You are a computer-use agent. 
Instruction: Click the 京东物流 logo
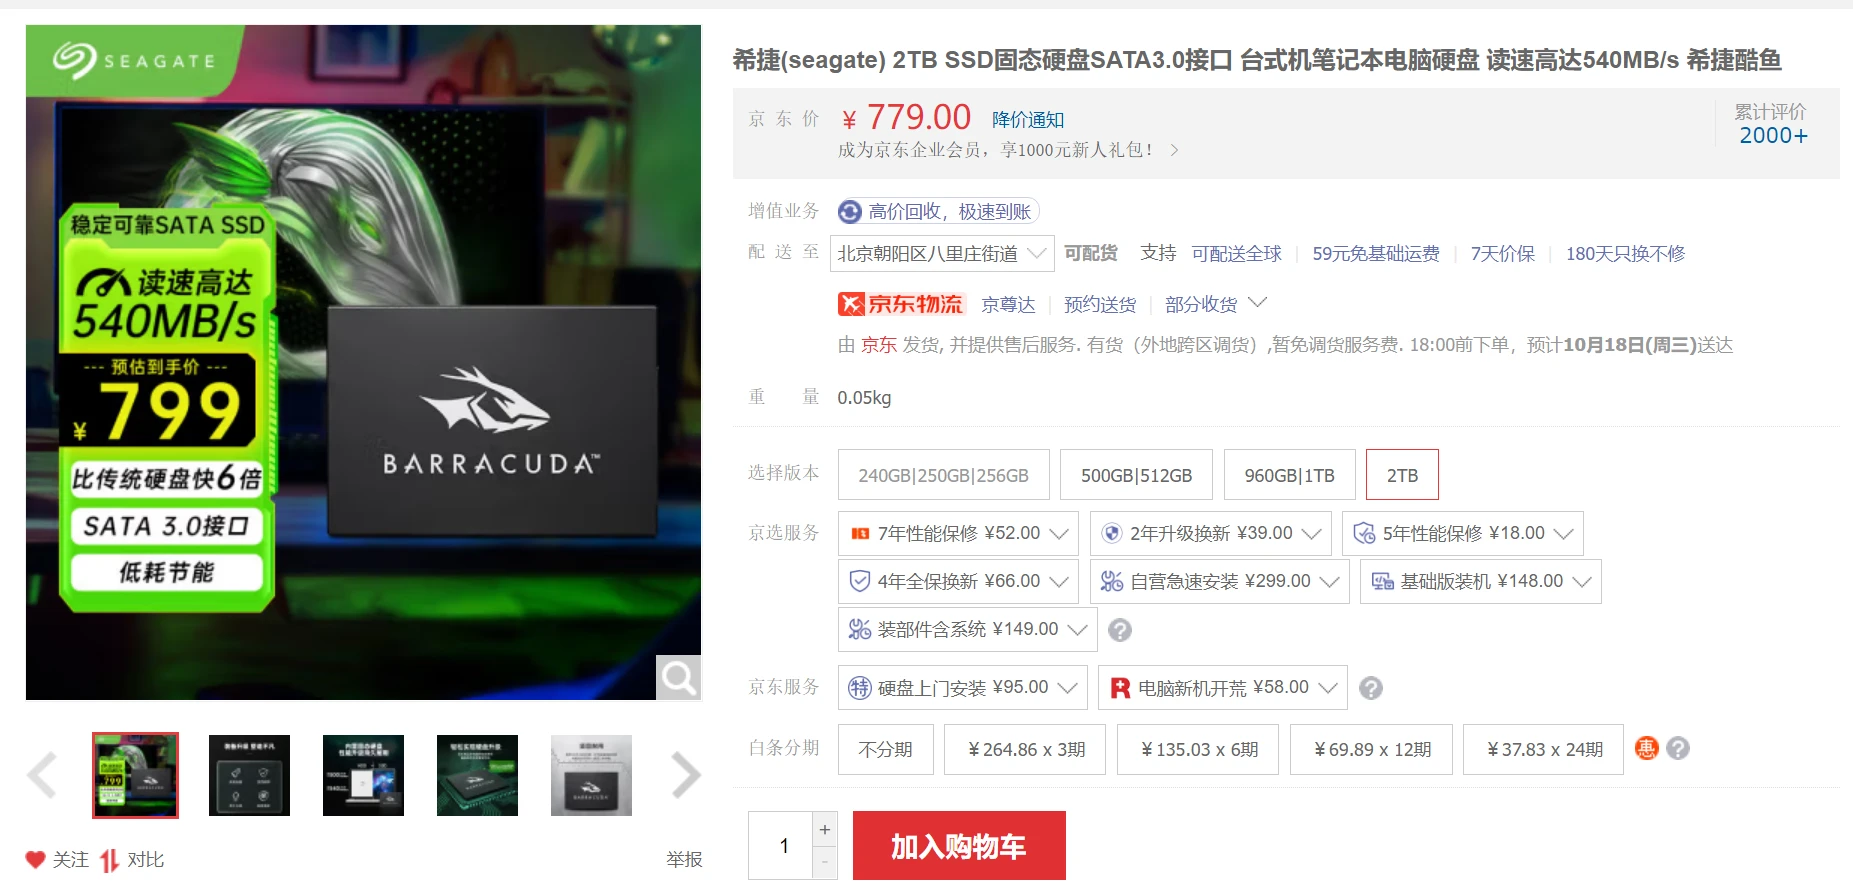901,304
